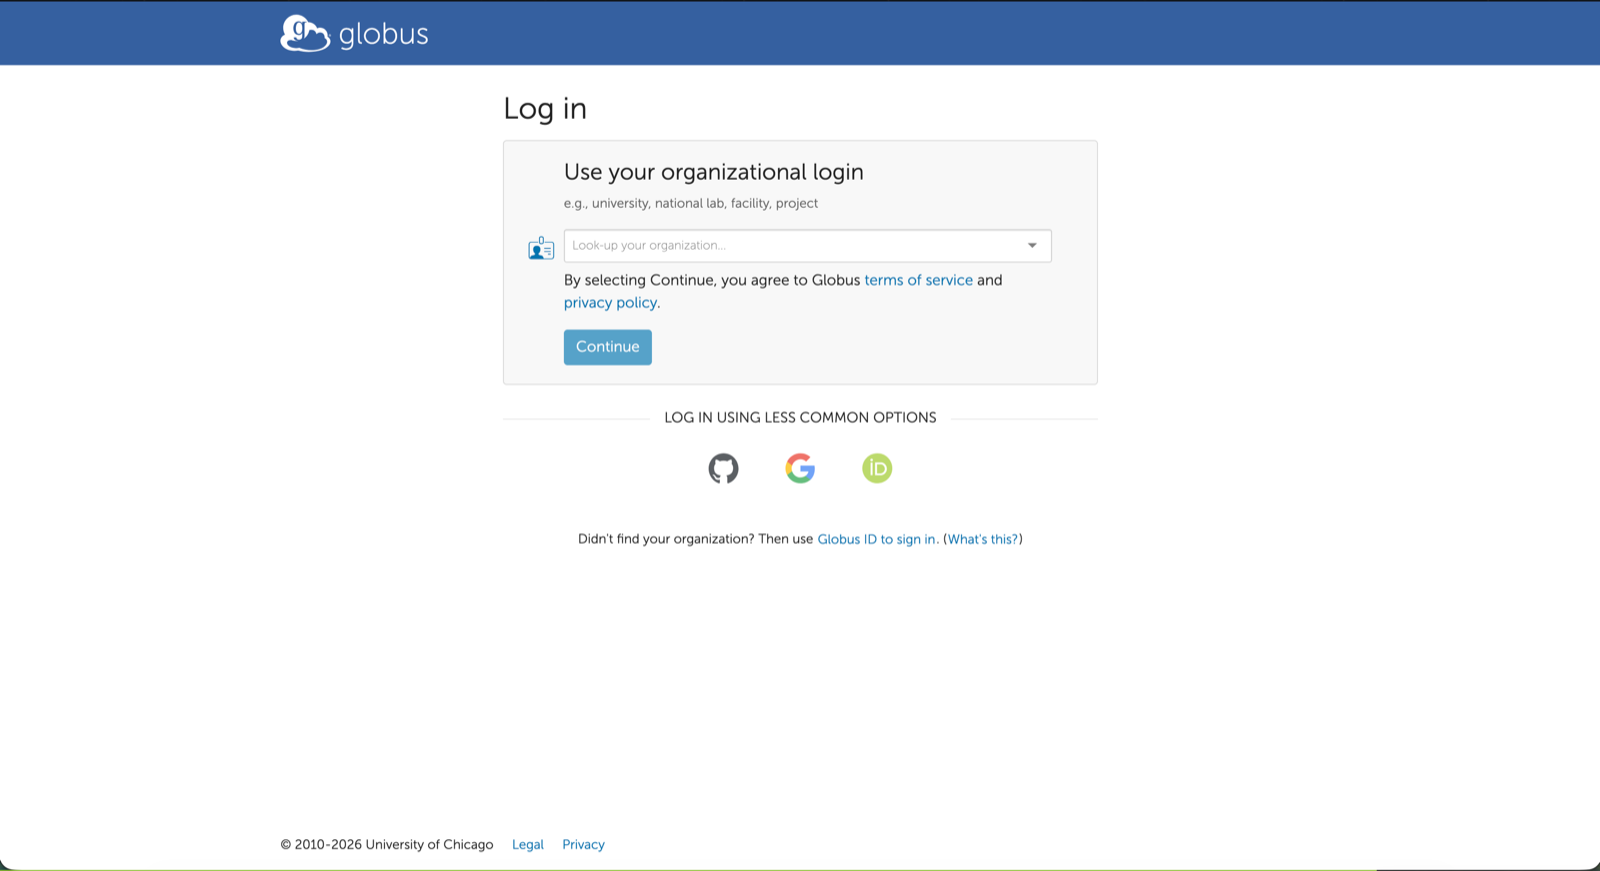The width and height of the screenshot is (1600, 871).
Task: Sign in with the GitHub icon
Action: [723, 468]
